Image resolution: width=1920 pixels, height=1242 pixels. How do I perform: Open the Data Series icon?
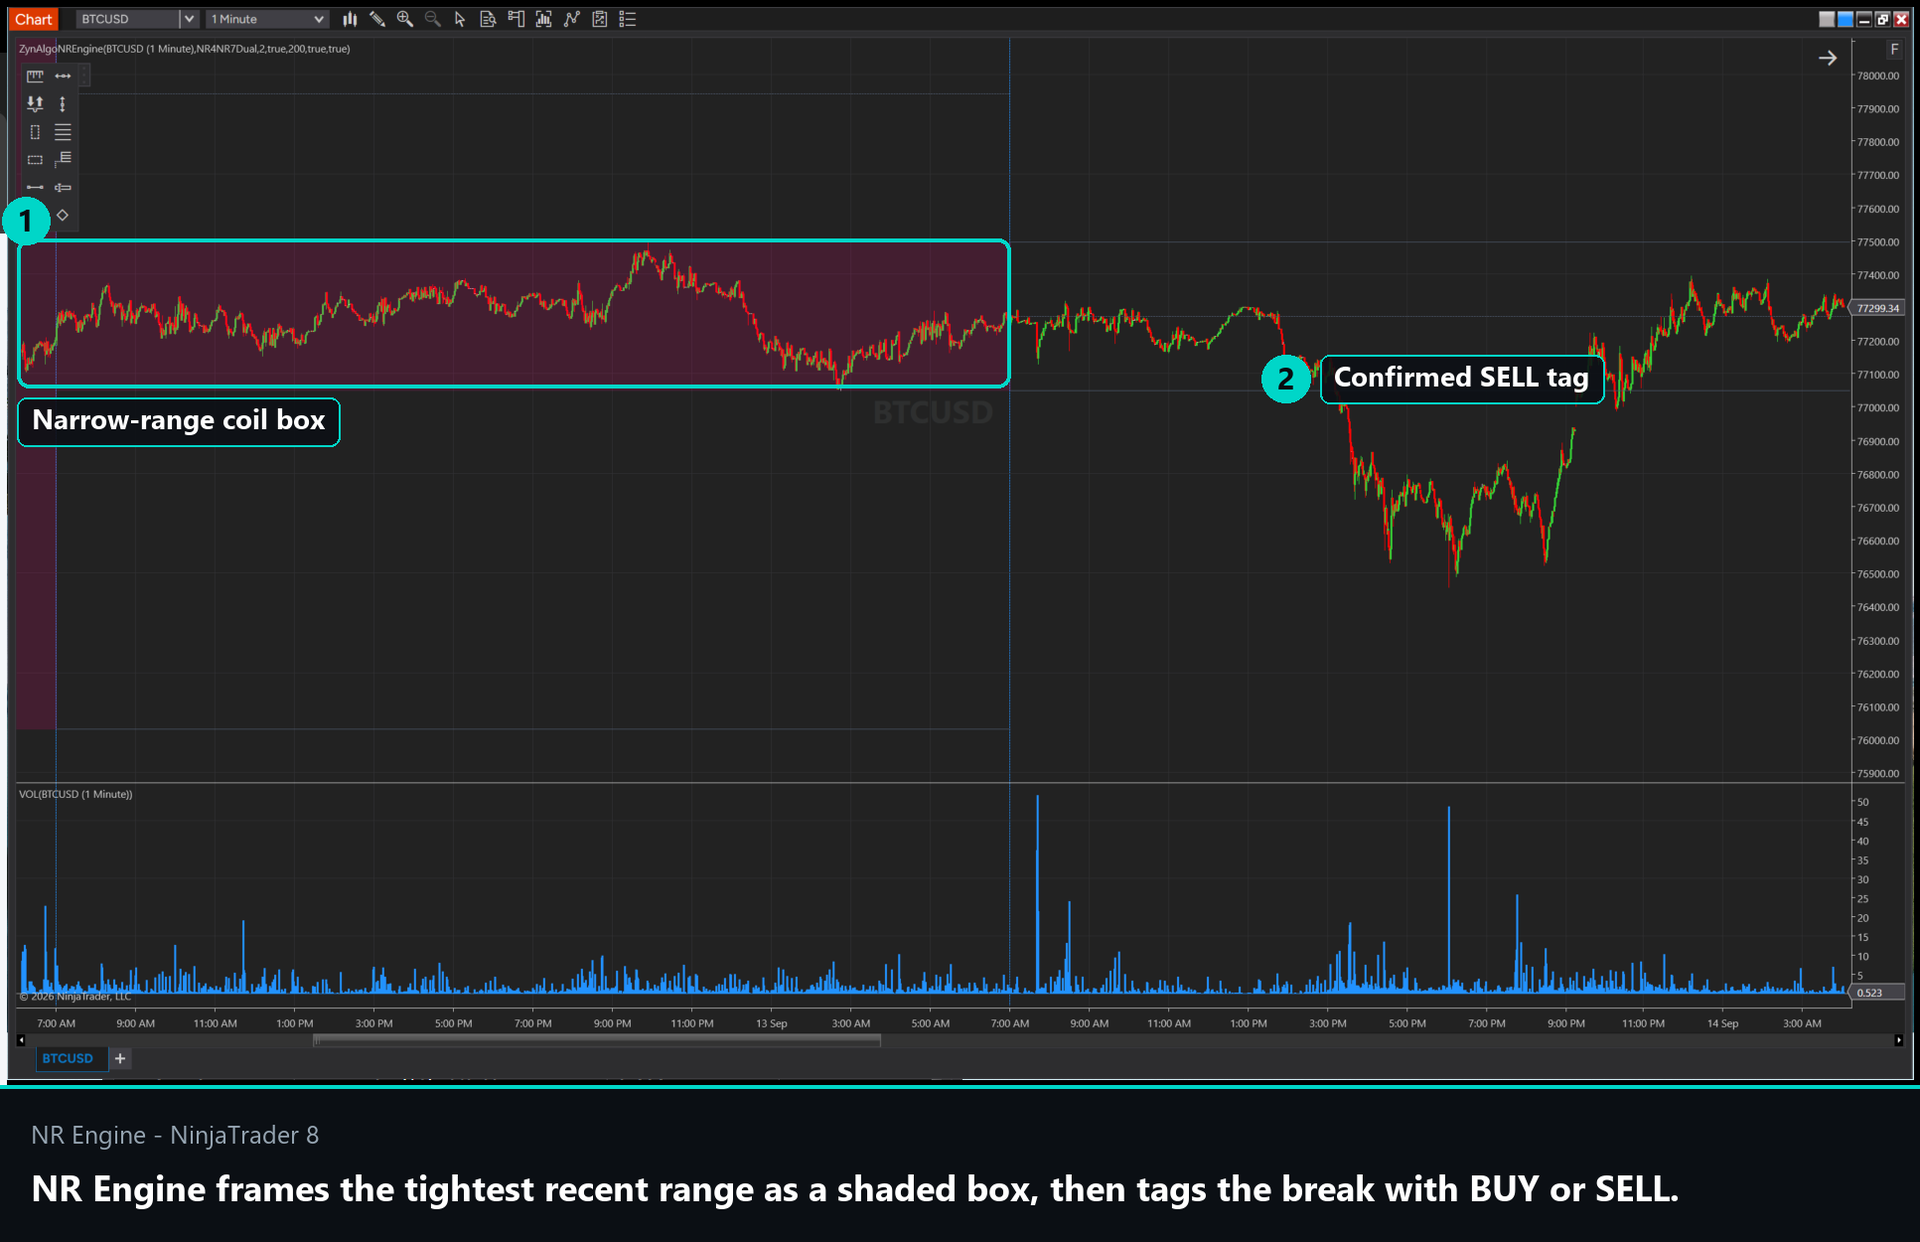coord(544,19)
